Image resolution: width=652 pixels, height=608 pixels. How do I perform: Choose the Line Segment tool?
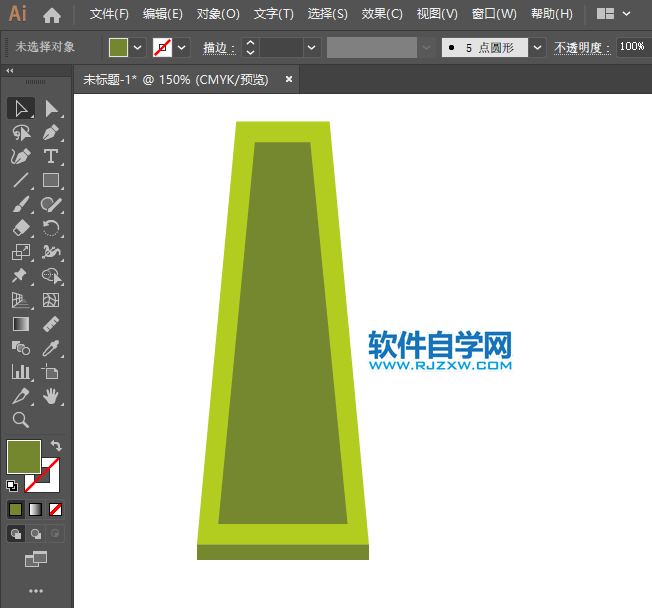(x=21, y=180)
